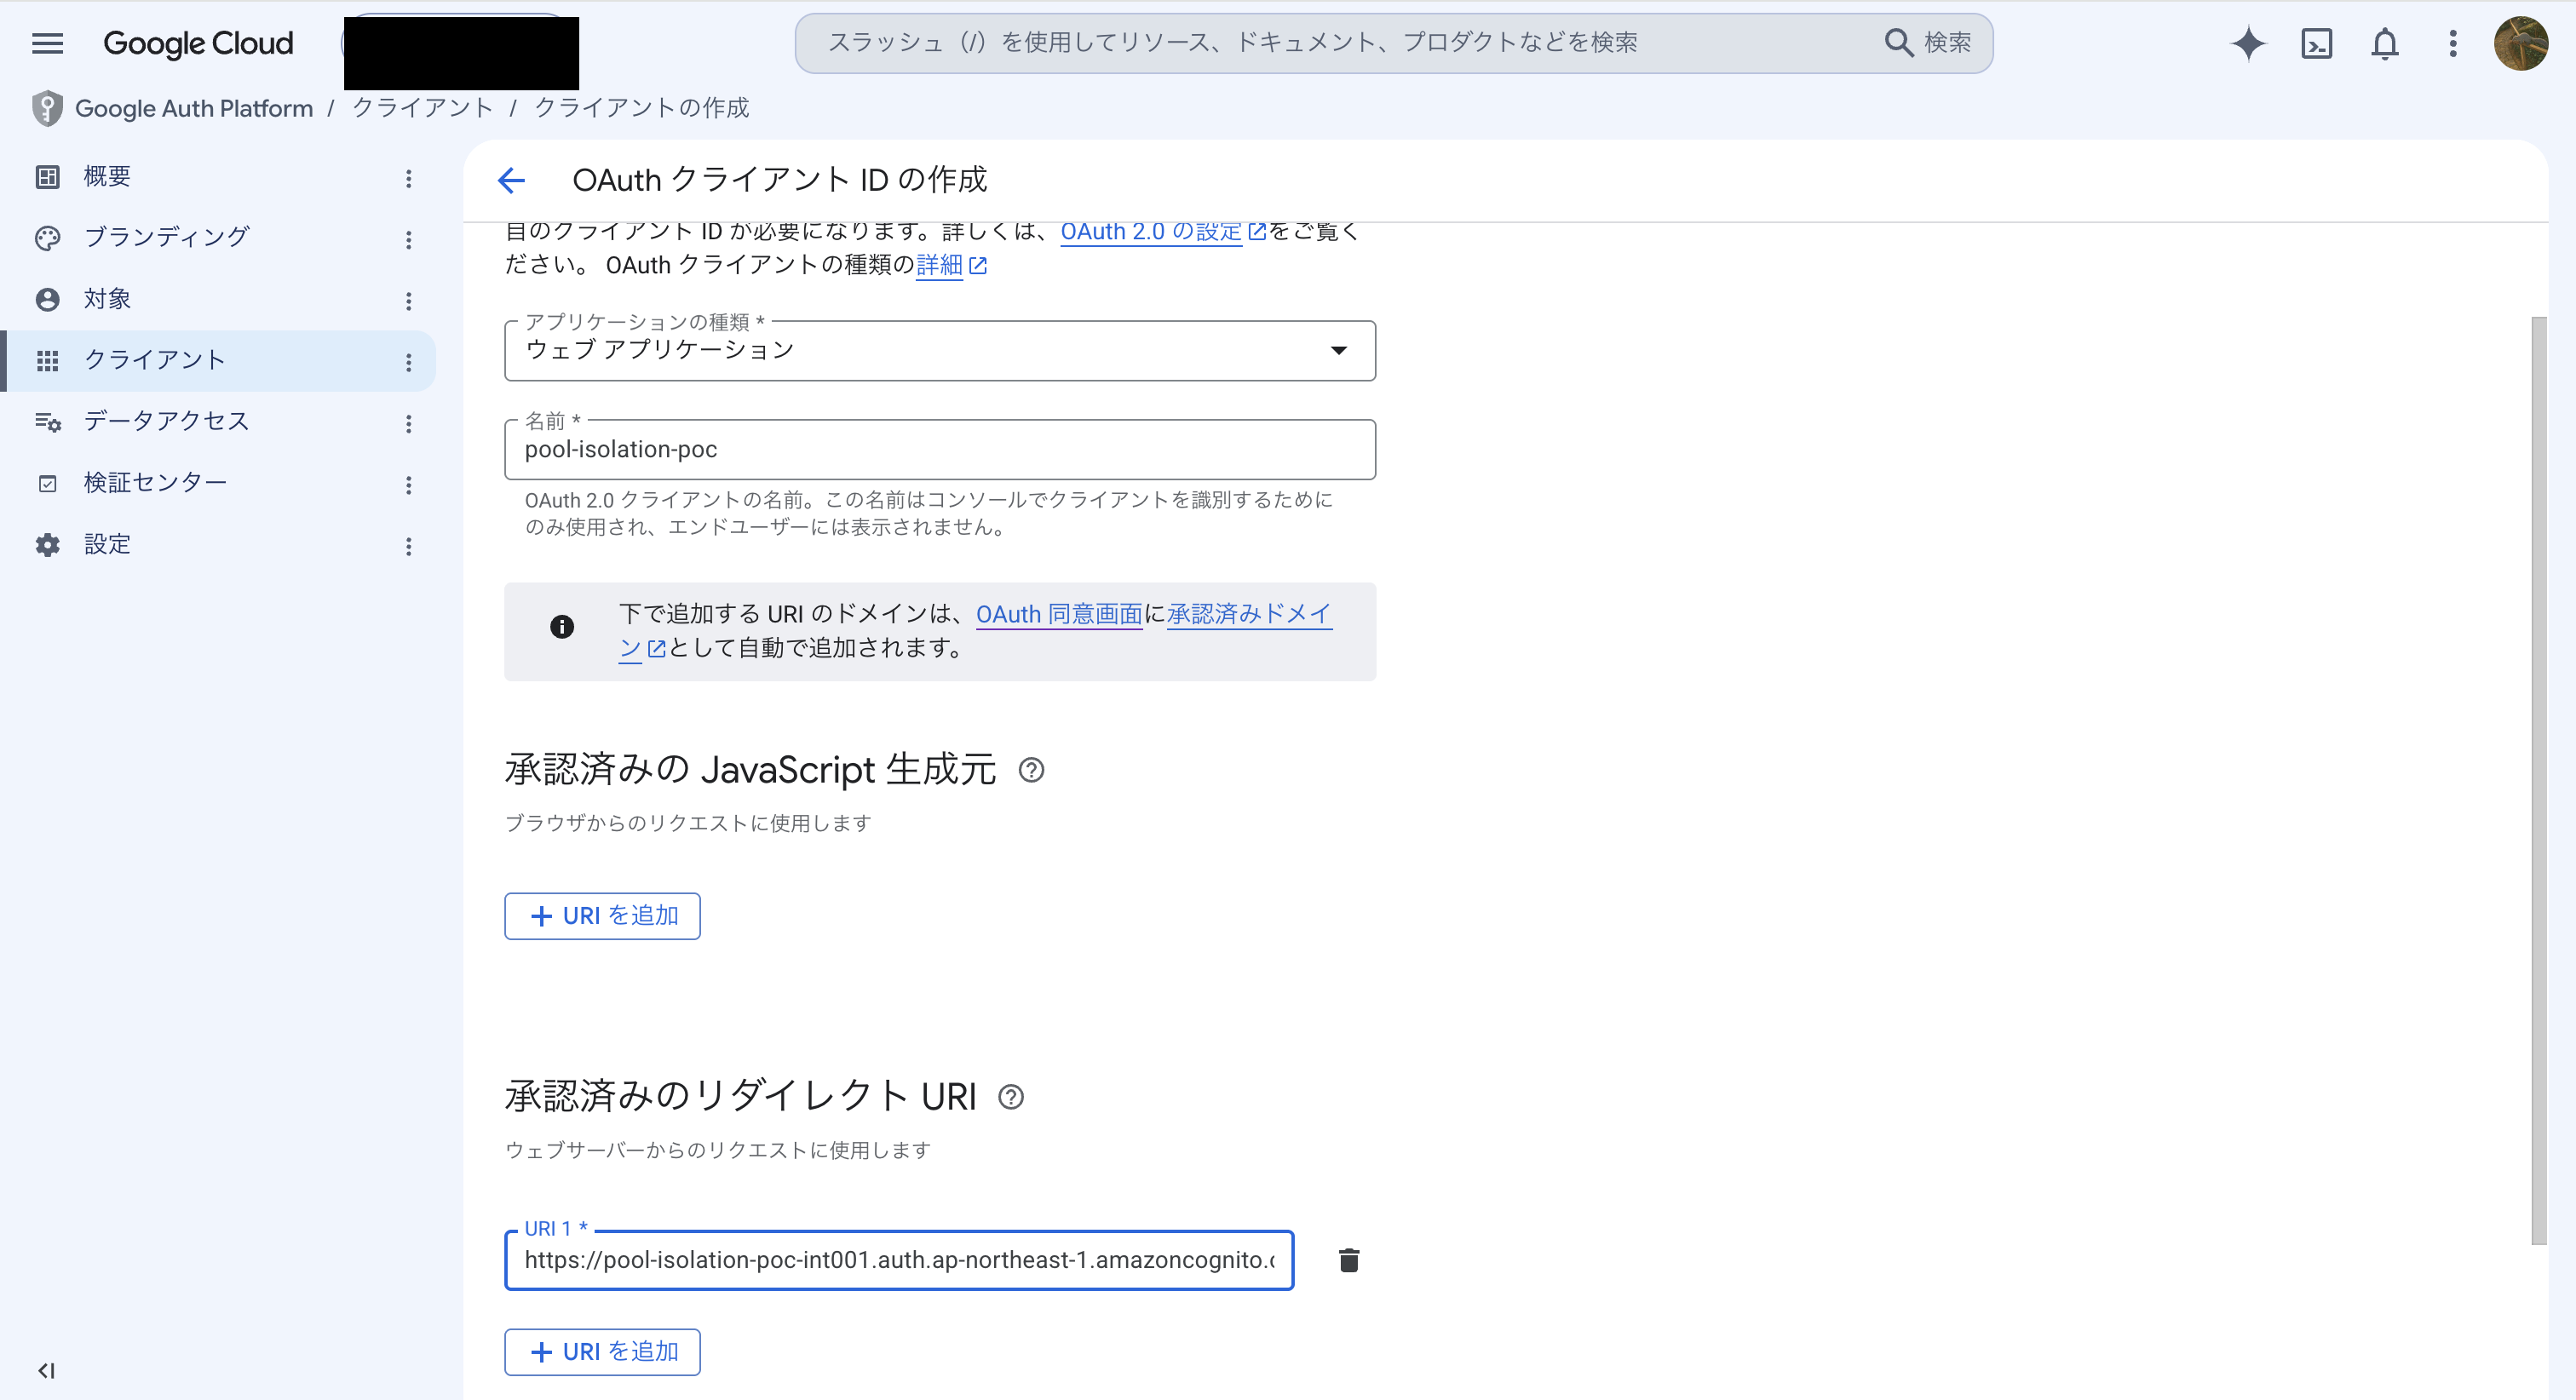The width and height of the screenshot is (2576, 1400).
Task: Show help for redirect URI section
Action: click(x=1011, y=1097)
